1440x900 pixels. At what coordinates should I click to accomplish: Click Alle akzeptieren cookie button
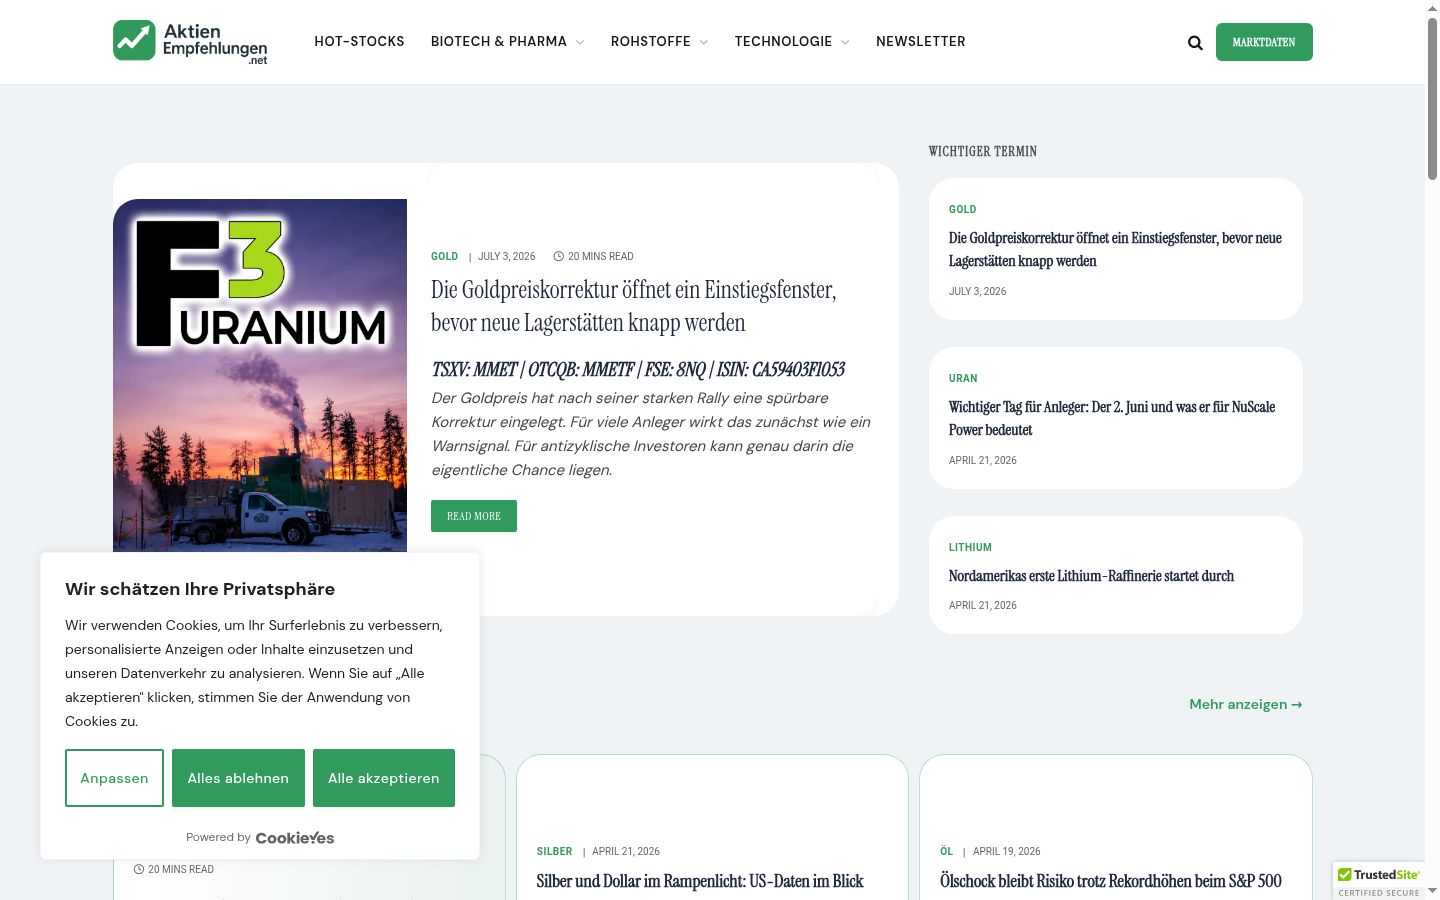[384, 778]
